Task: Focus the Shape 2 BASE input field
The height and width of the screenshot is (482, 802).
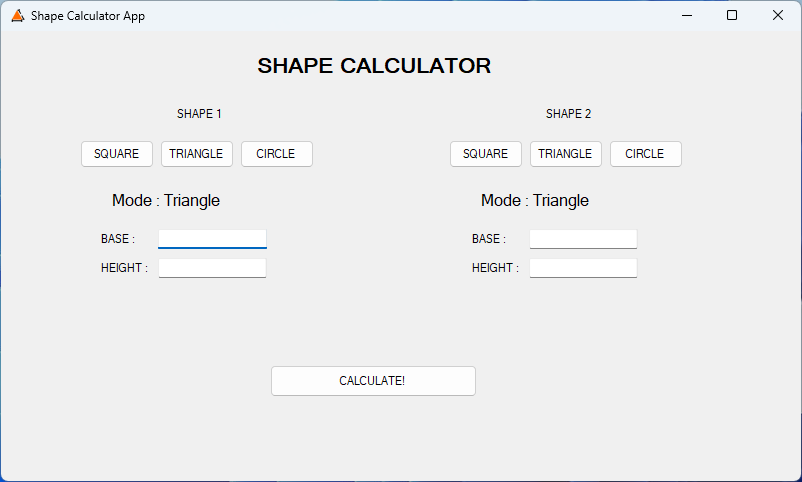Action: 583,239
